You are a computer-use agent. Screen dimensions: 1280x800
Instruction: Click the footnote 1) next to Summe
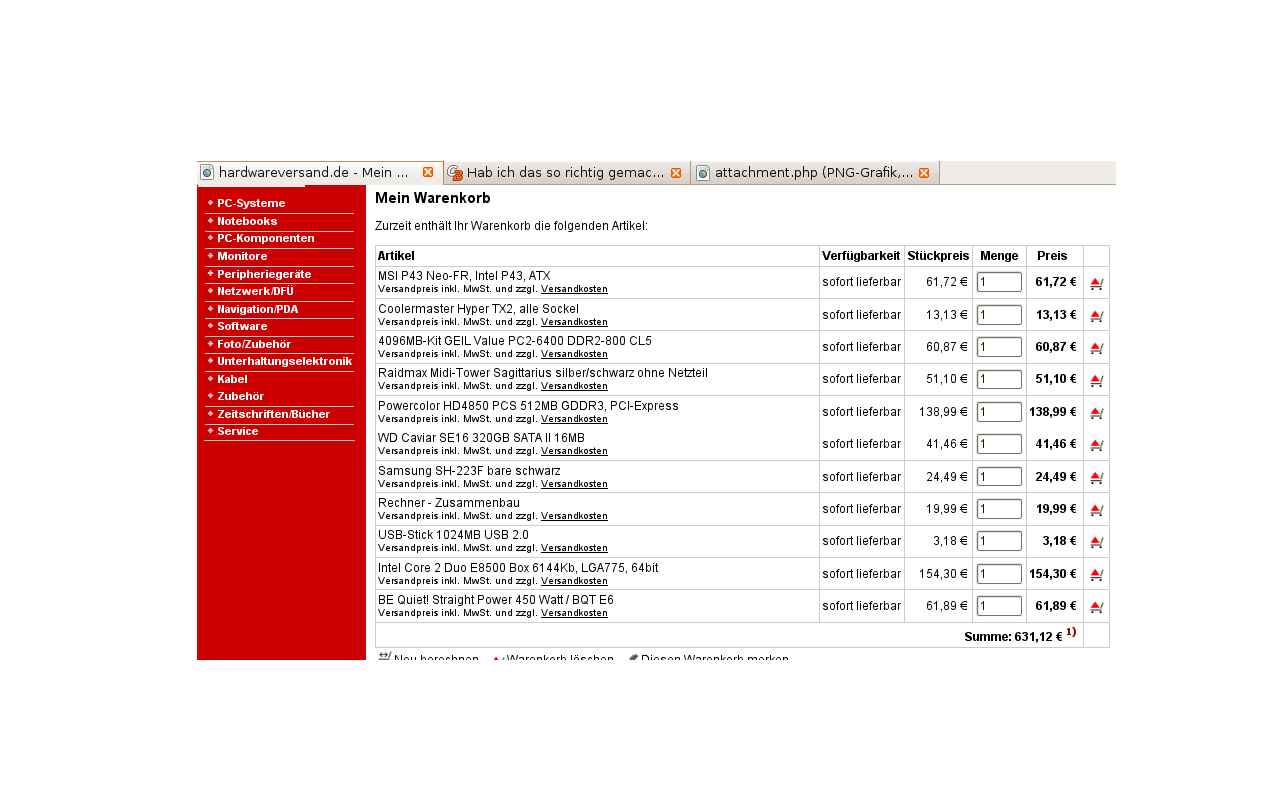pos(1071,632)
